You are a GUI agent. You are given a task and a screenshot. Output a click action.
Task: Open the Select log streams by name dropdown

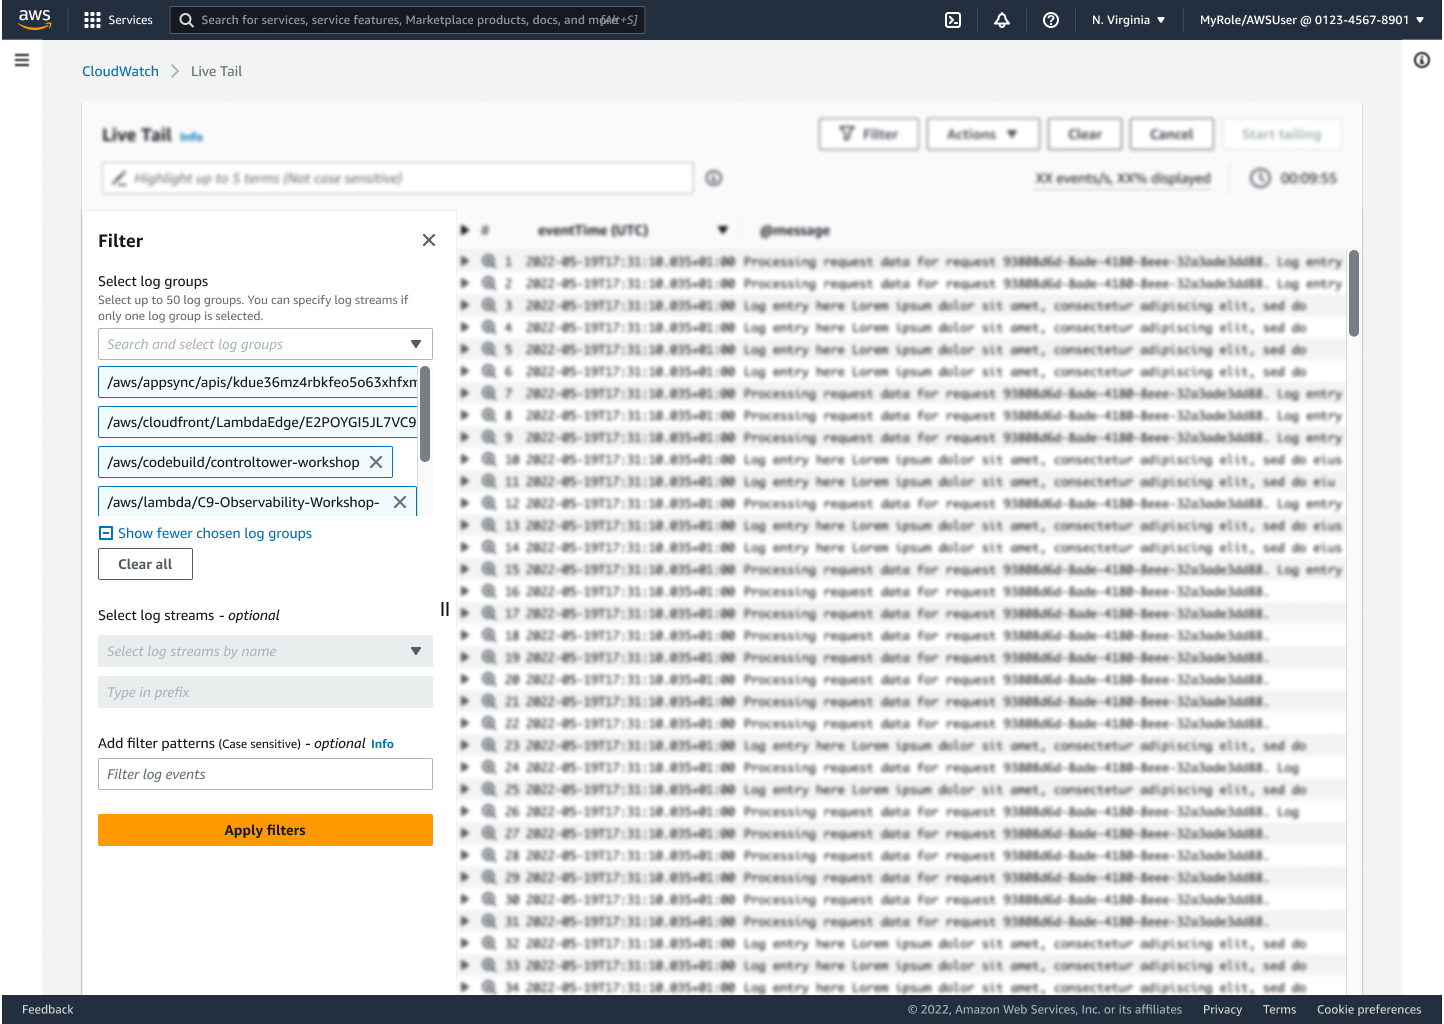click(265, 651)
